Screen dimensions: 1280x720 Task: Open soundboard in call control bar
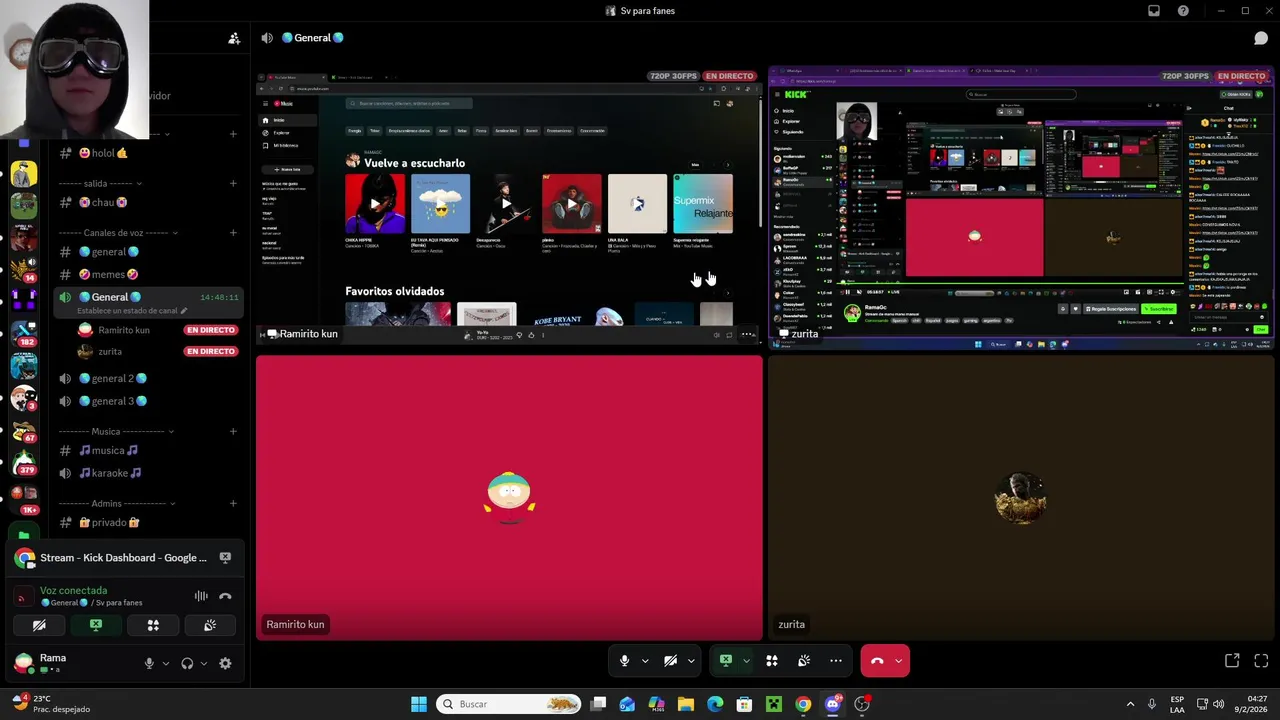point(804,661)
